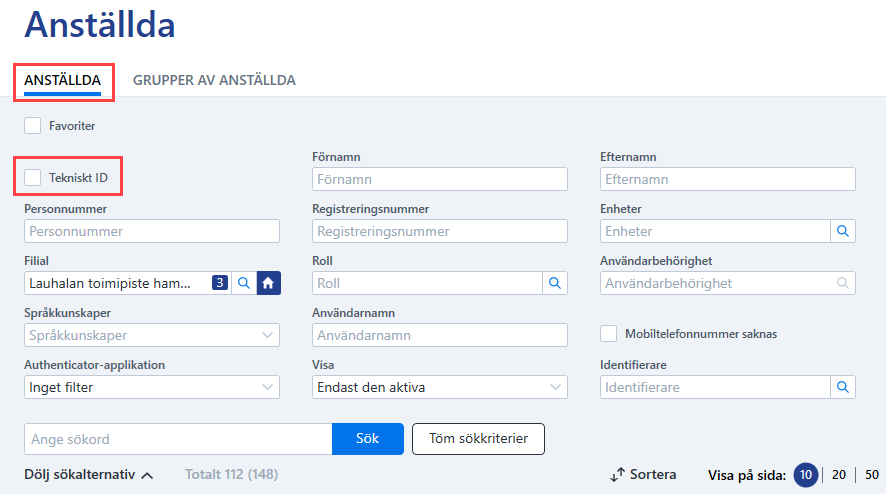Click the Totalt 112 (148) text
This screenshot has height=494, width=886.
tap(232, 474)
